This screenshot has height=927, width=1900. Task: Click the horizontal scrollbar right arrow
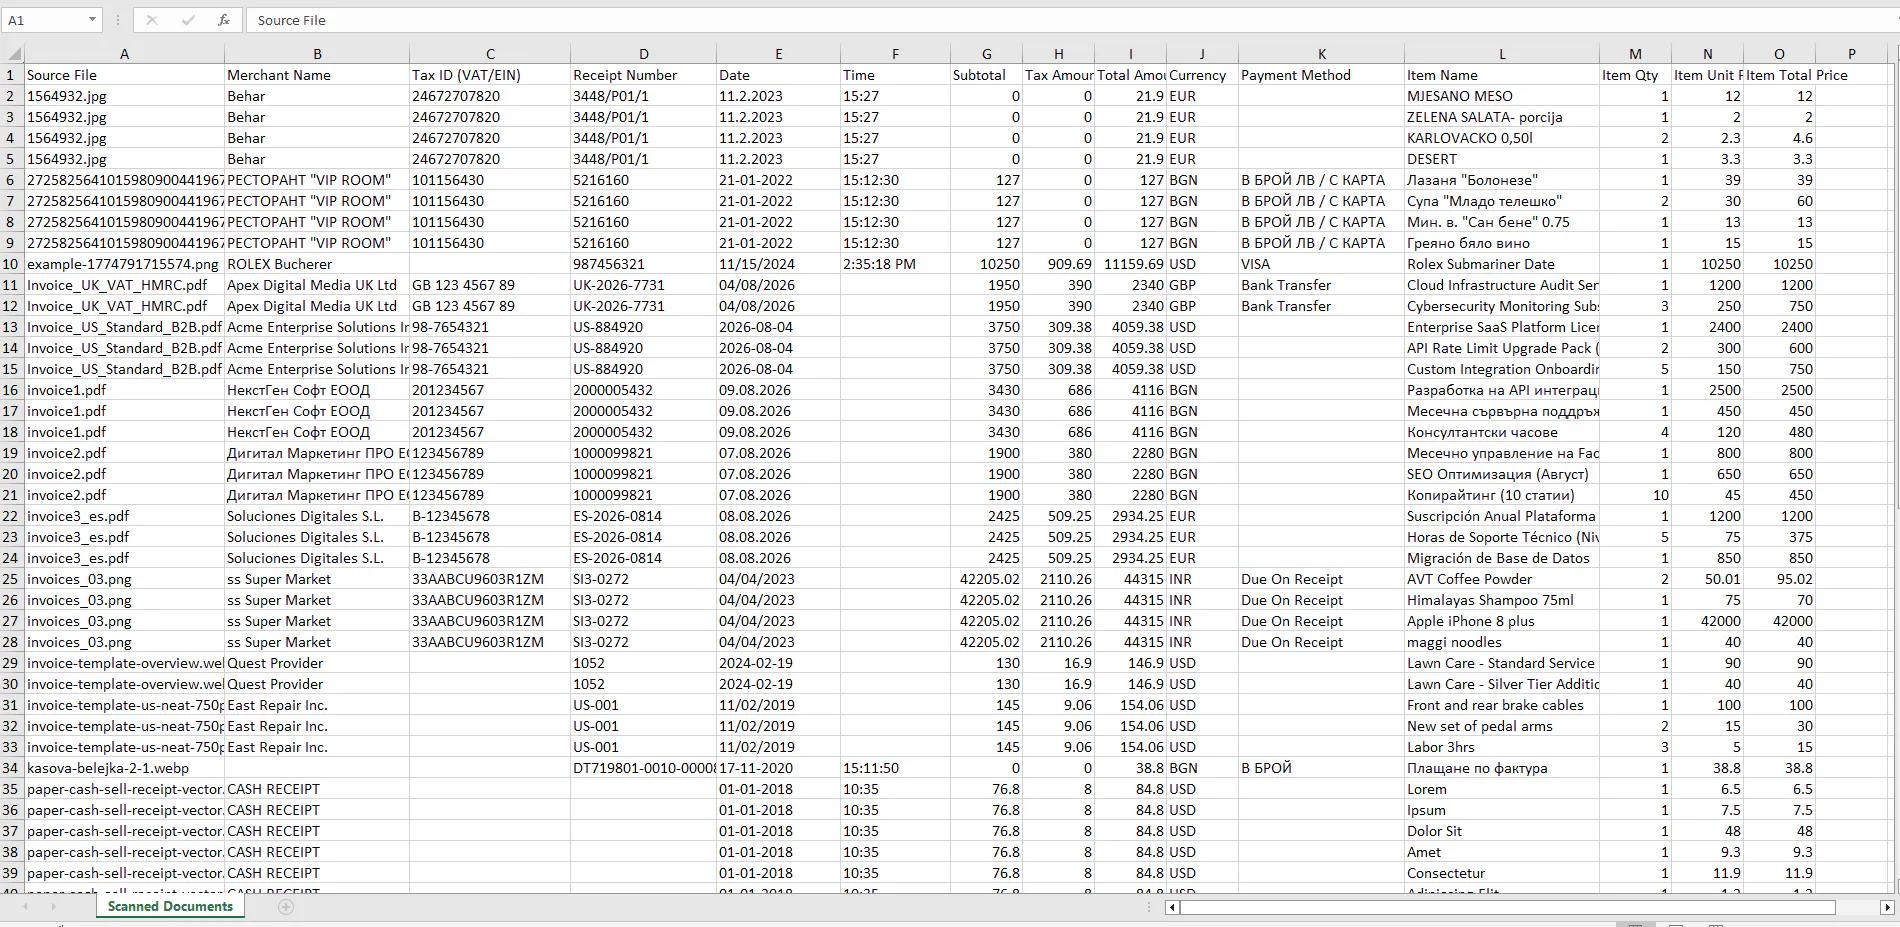(1887, 908)
